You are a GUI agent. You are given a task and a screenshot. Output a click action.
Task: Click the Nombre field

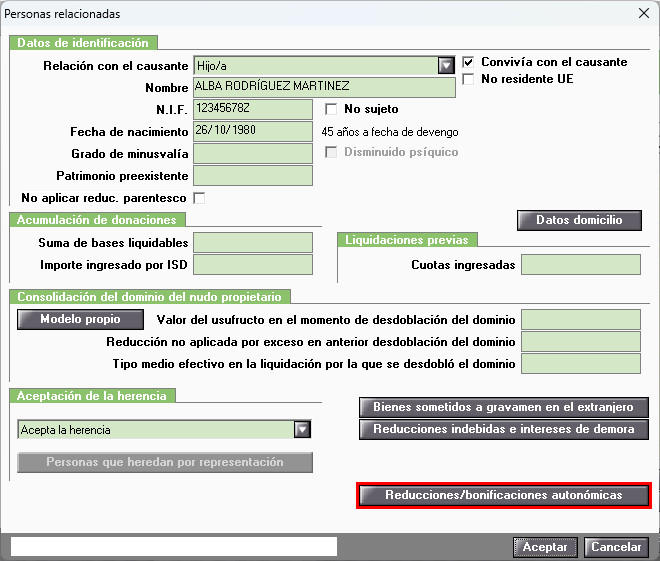click(324, 87)
